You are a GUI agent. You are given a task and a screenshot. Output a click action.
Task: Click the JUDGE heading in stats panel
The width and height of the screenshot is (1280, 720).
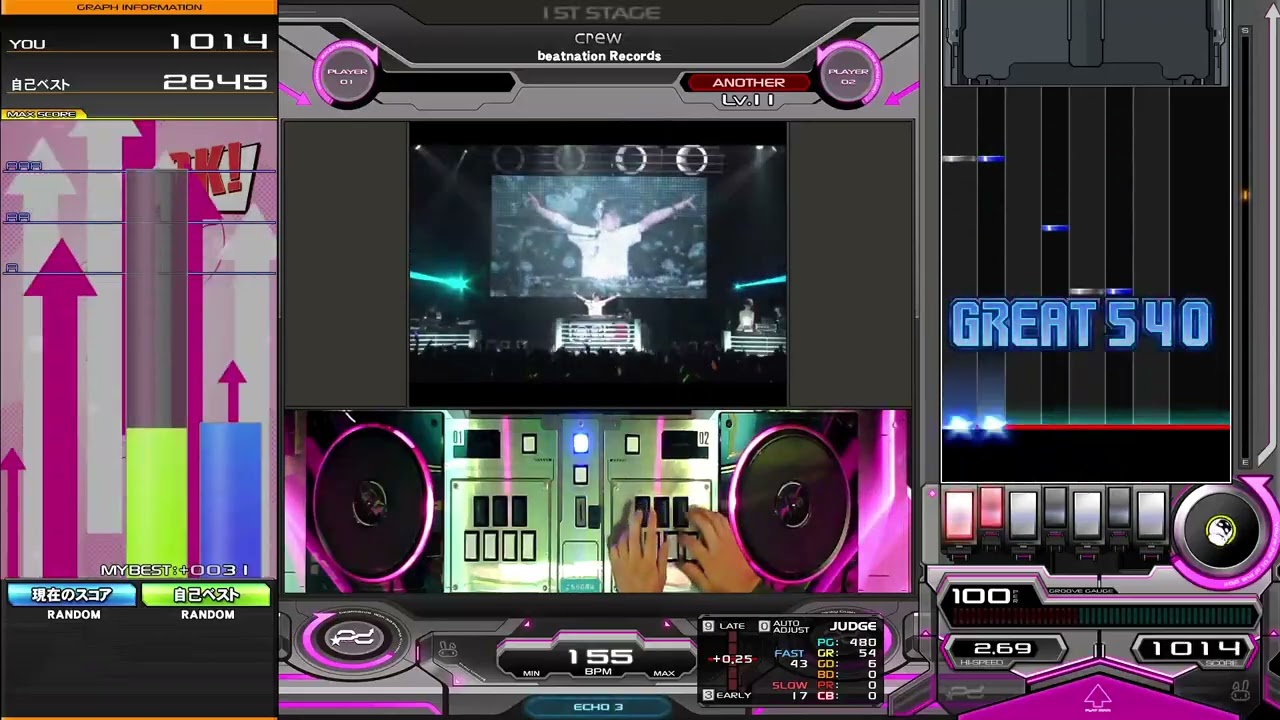point(853,626)
